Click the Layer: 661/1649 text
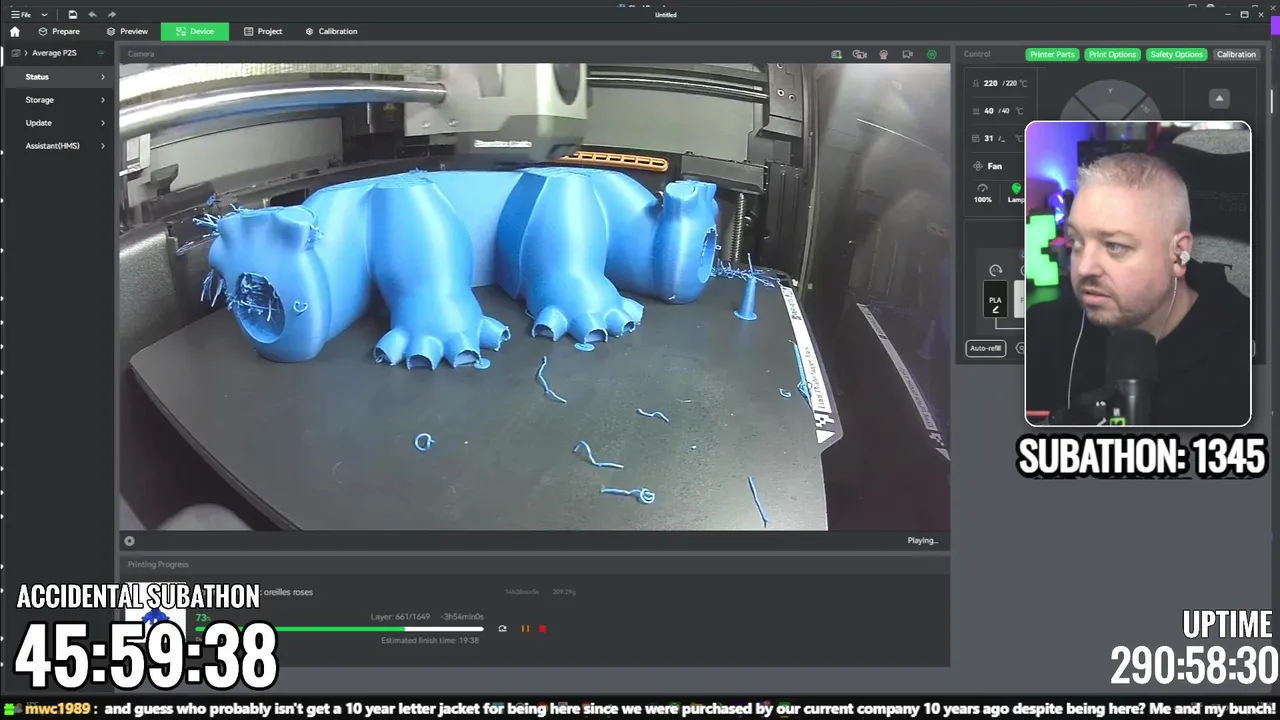 pos(400,617)
